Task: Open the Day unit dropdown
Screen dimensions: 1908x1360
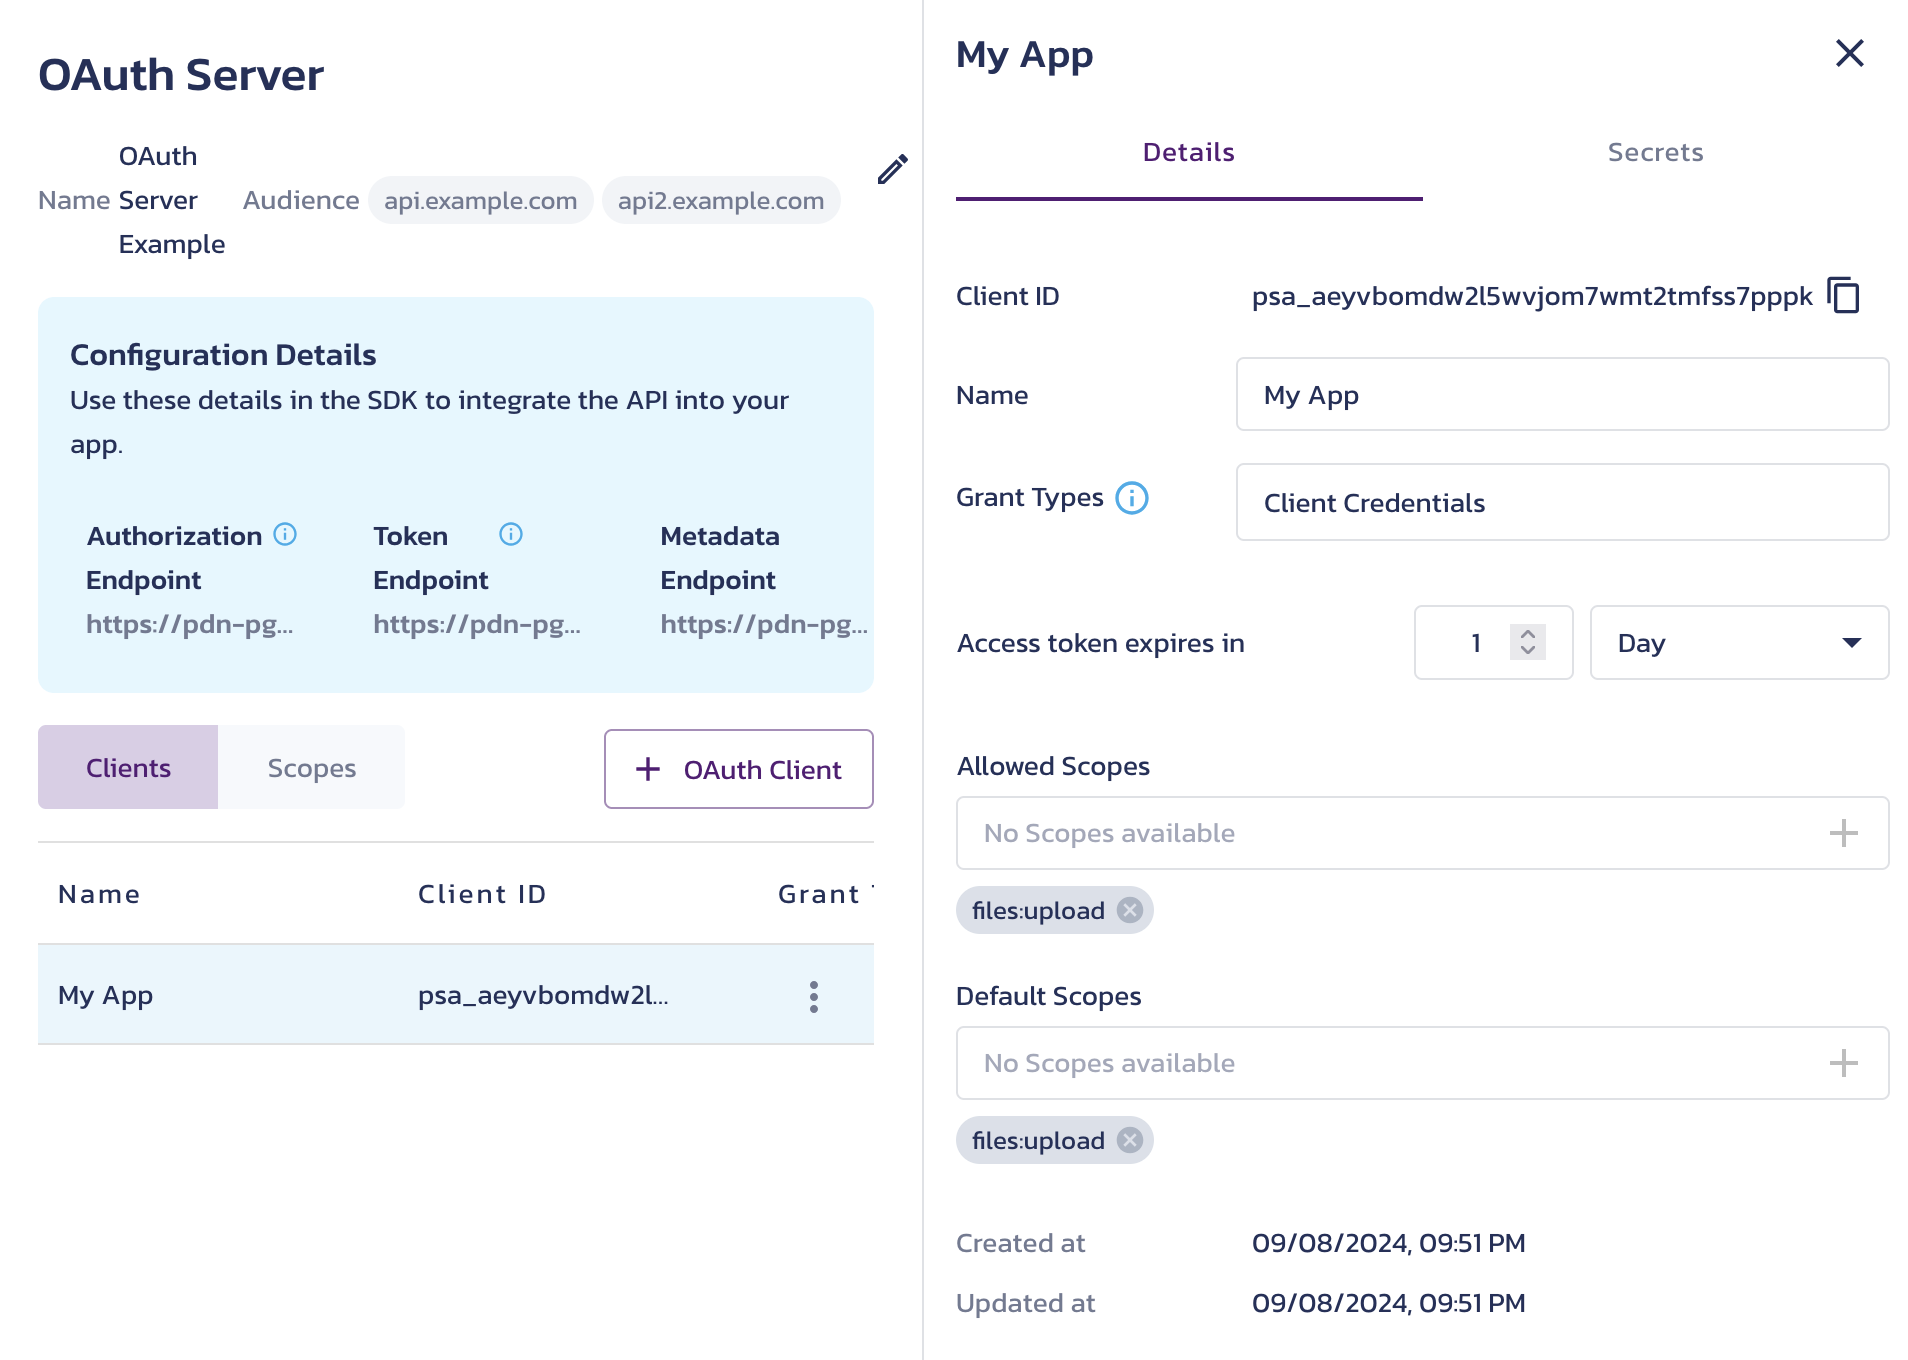Action: pyautogui.click(x=1739, y=643)
